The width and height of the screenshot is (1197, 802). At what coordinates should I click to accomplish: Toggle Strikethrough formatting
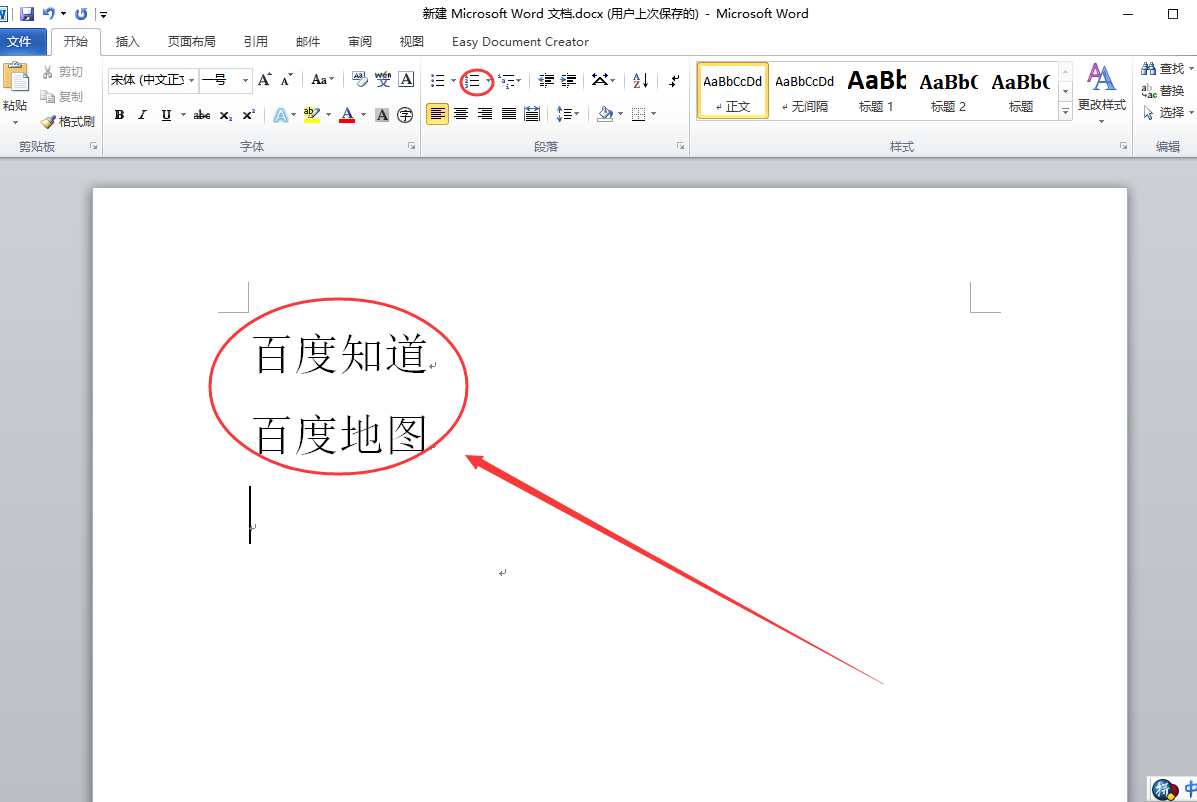point(202,114)
